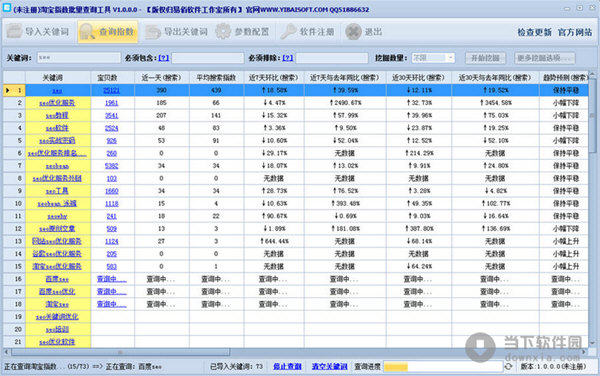Open the seo关键词优化 keyword link
The image size is (600, 376).
(57, 317)
